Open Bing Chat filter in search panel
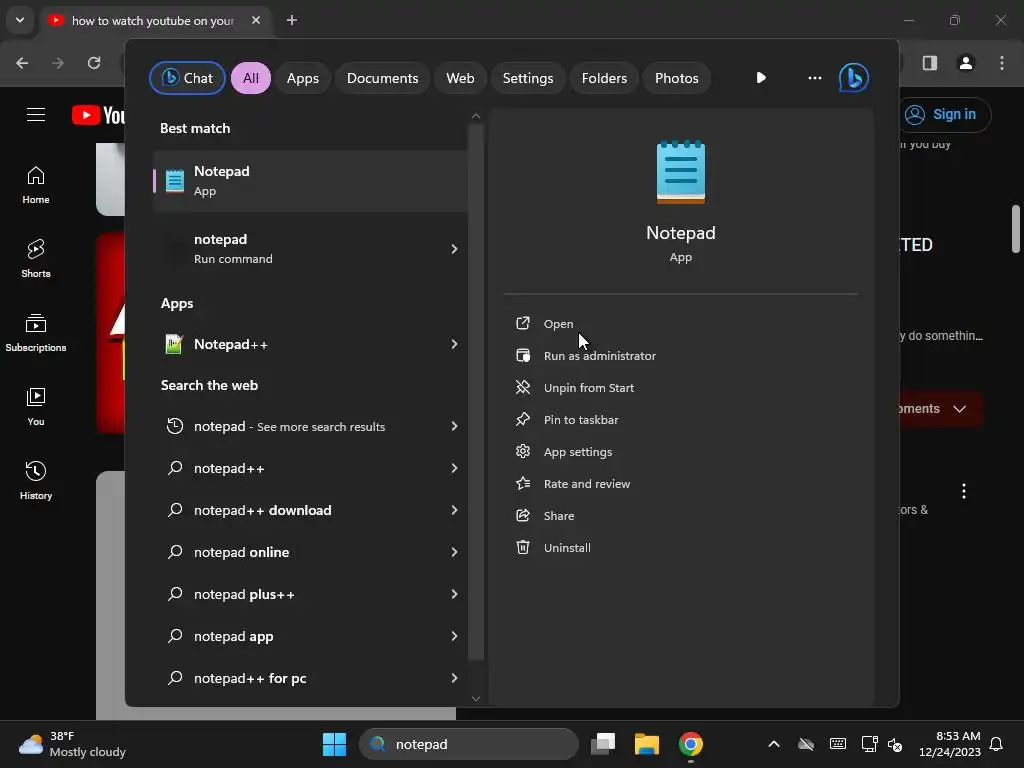The width and height of the screenshot is (1024, 768). pyautogui.click(x=187, y=78)
